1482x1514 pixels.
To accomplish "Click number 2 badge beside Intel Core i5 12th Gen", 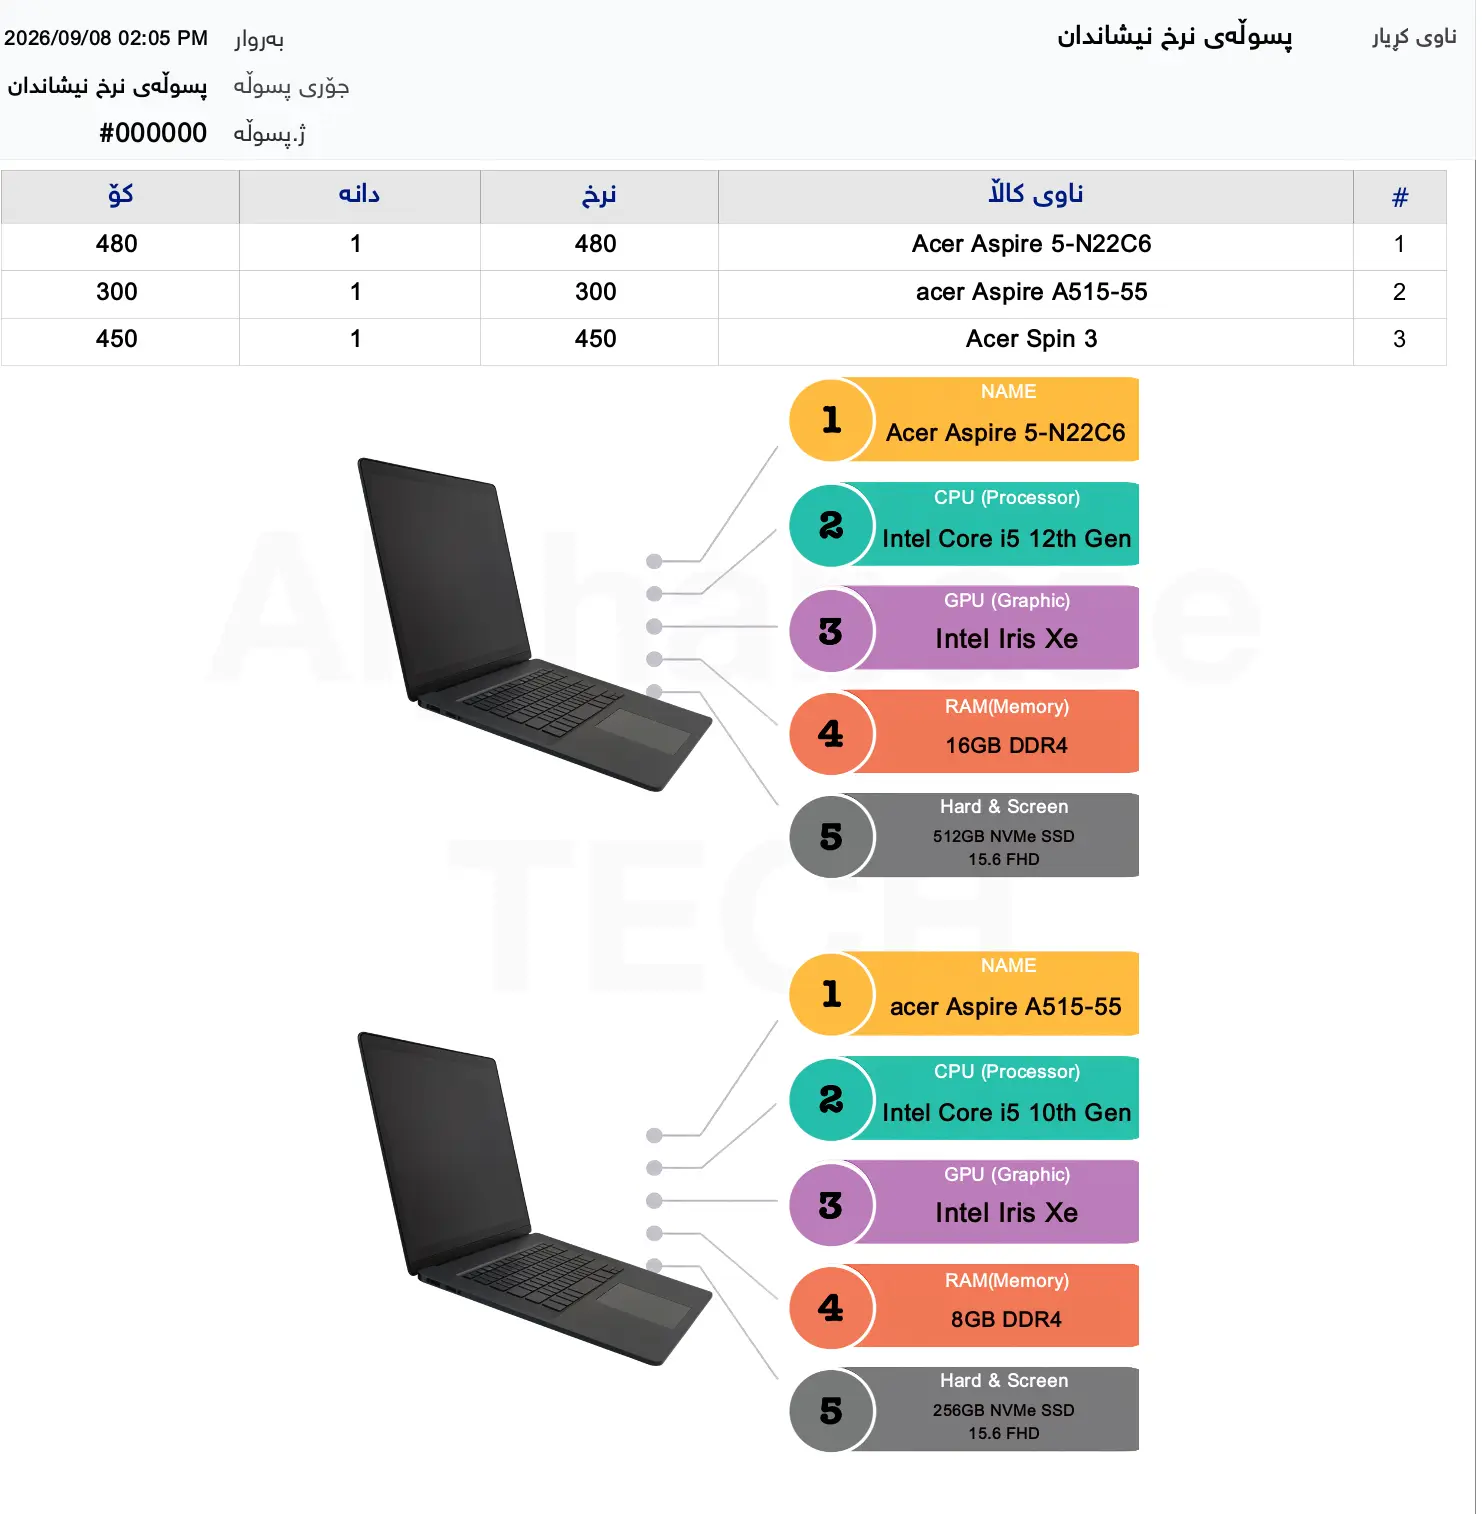I will point(831,525).
